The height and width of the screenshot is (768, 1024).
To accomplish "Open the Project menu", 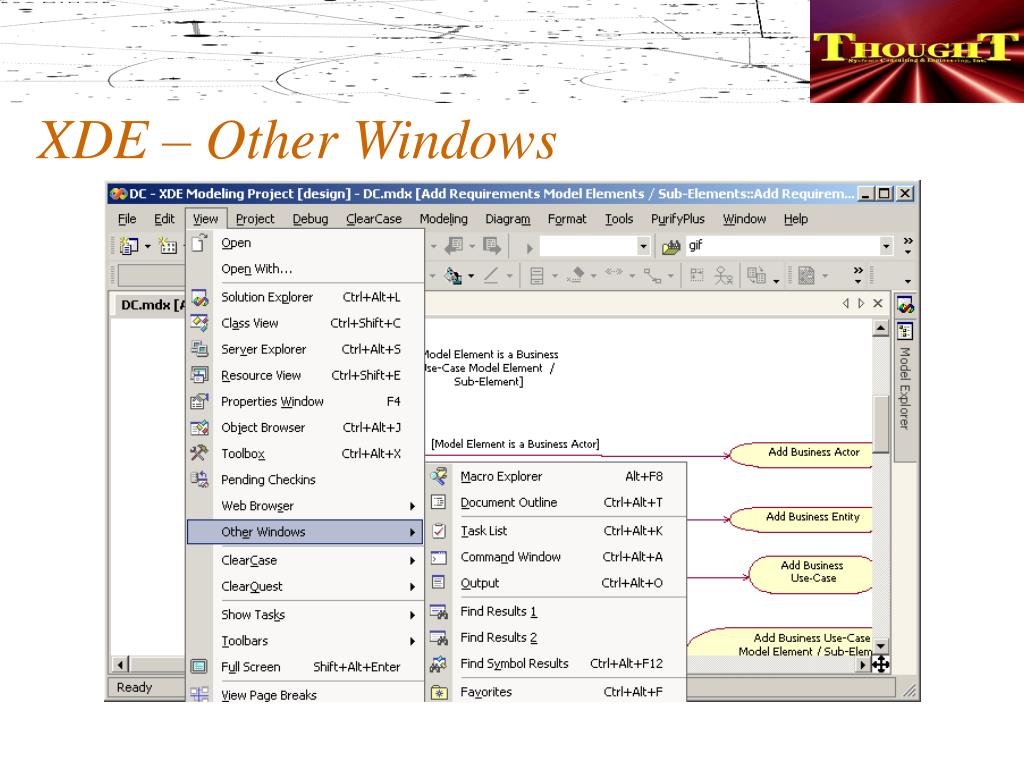I will [x=255, y=219].
